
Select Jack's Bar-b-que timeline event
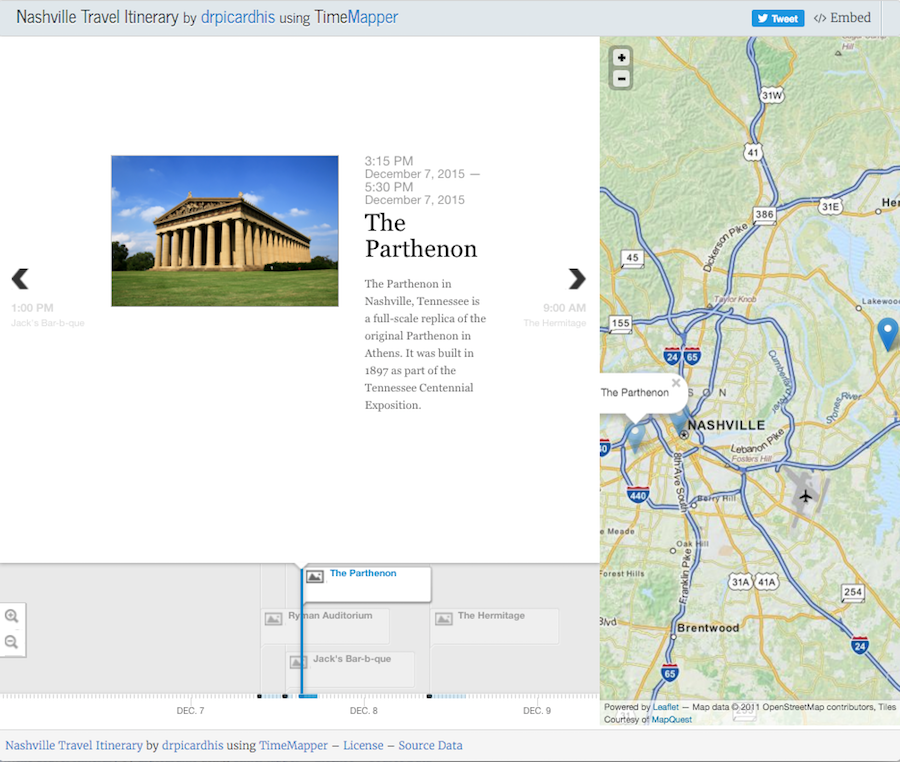[x=351, y=660]
